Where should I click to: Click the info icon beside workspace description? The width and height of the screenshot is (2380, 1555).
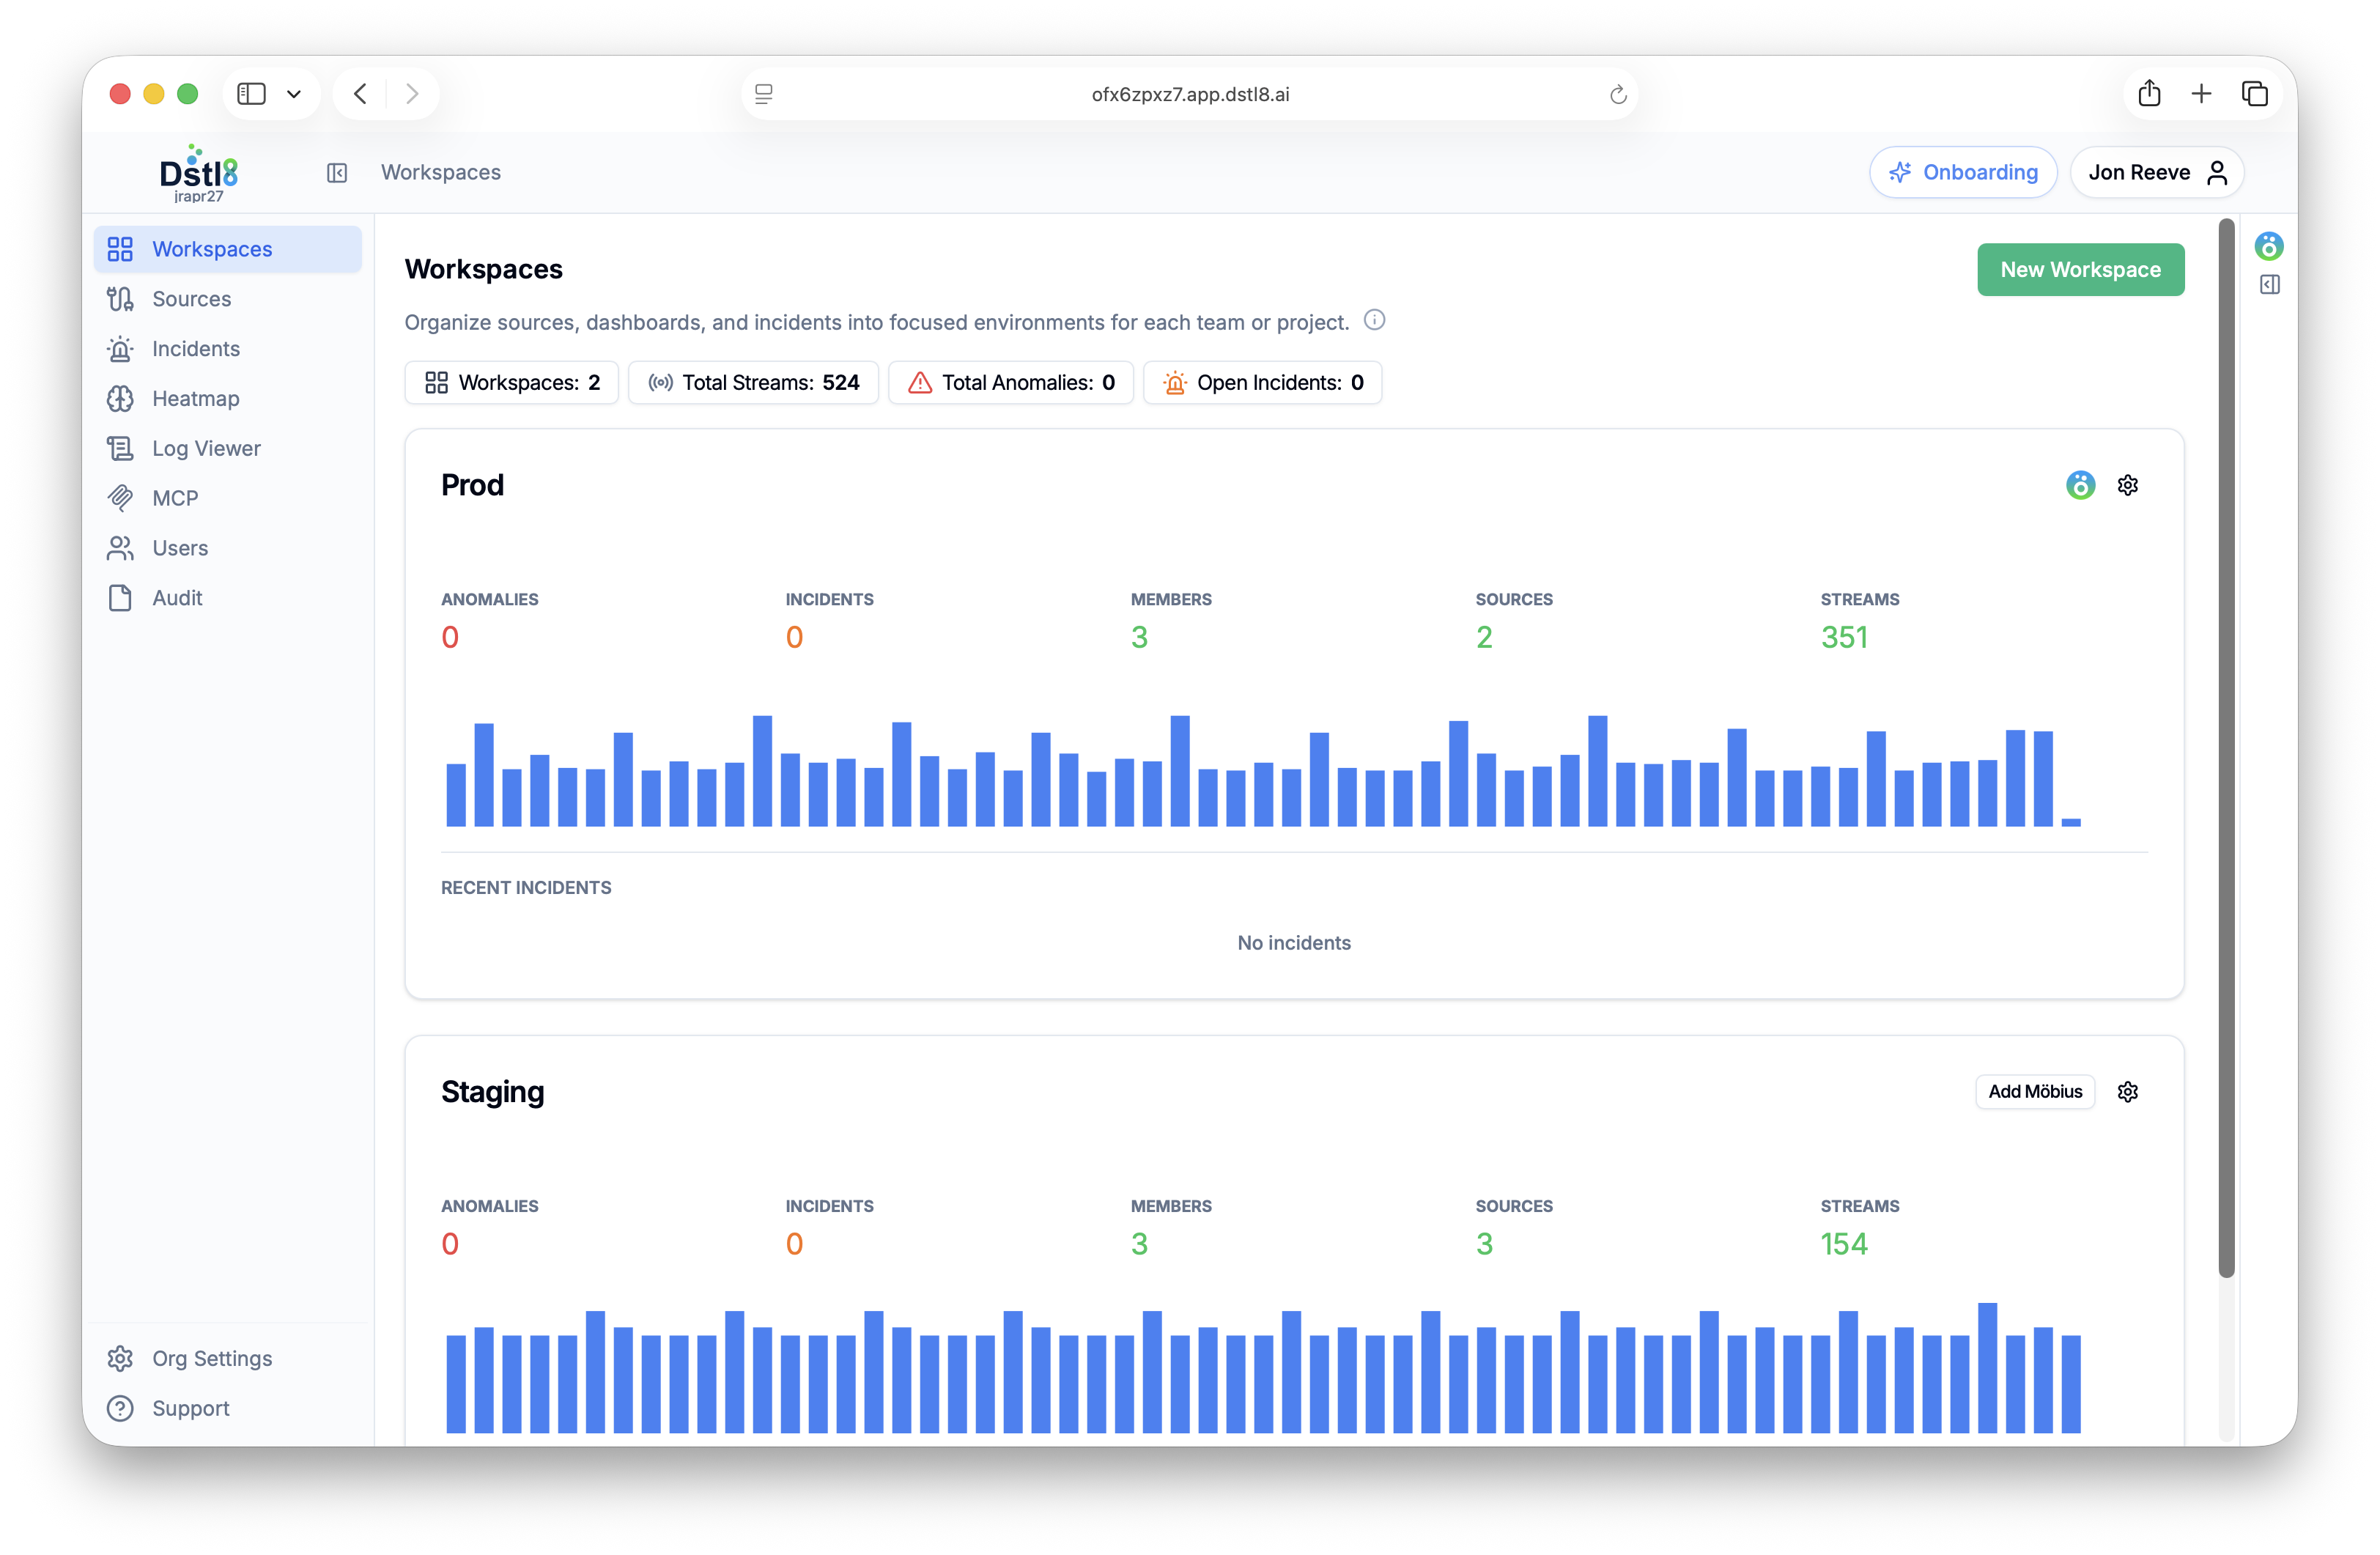pos(1374,320)
